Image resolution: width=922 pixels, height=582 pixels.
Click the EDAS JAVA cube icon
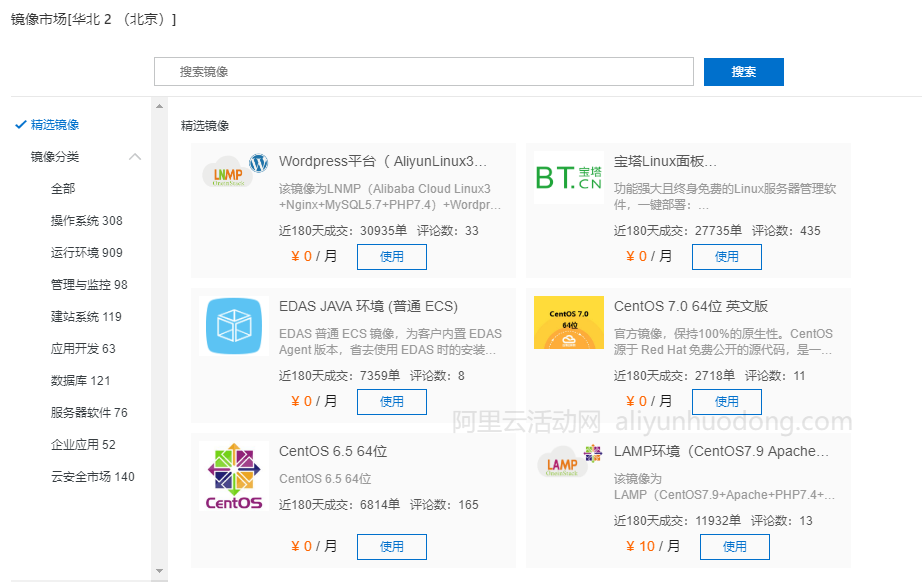coord(234,326)
